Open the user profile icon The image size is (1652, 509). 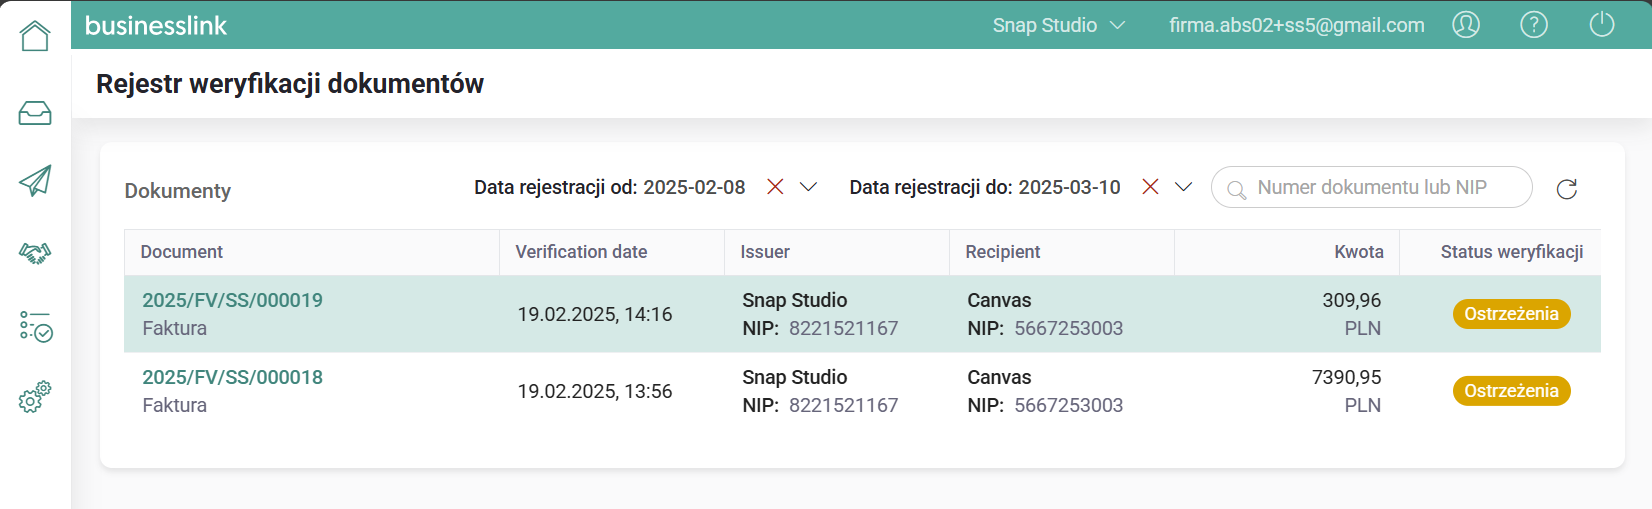1466,25
